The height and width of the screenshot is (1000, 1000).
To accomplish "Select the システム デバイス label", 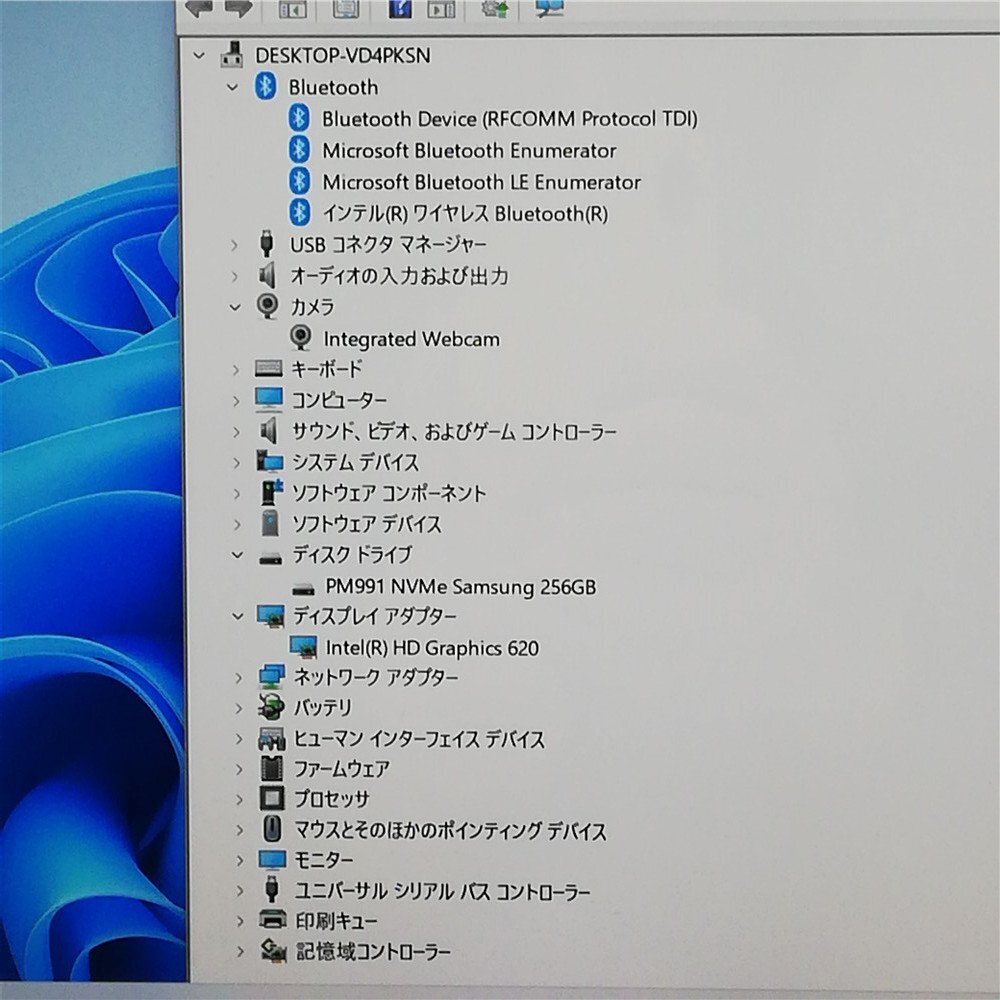I will 355,462.
